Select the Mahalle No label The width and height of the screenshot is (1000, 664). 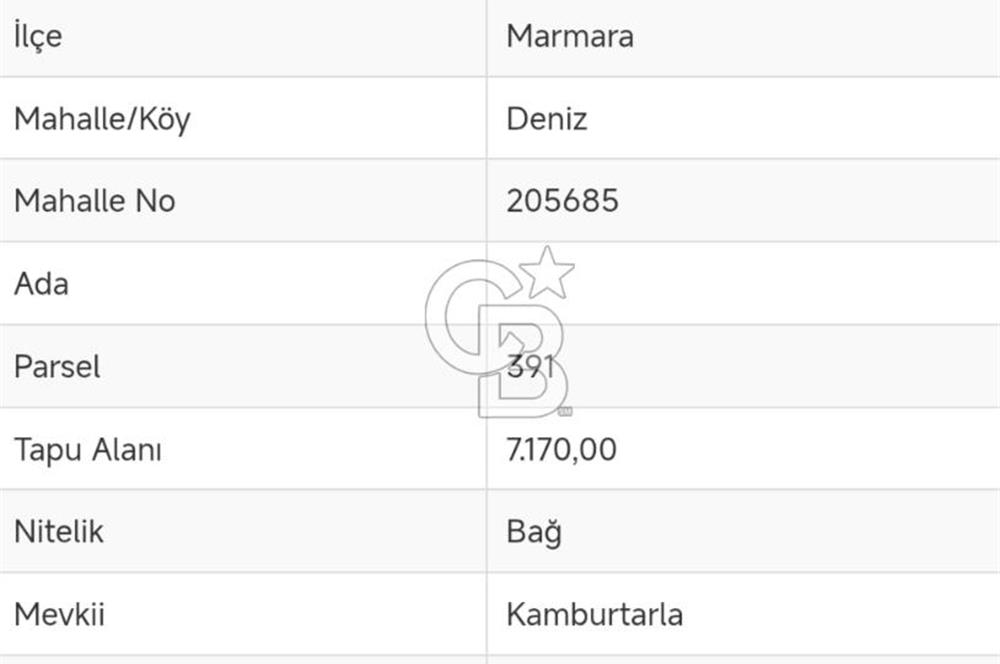95,201
